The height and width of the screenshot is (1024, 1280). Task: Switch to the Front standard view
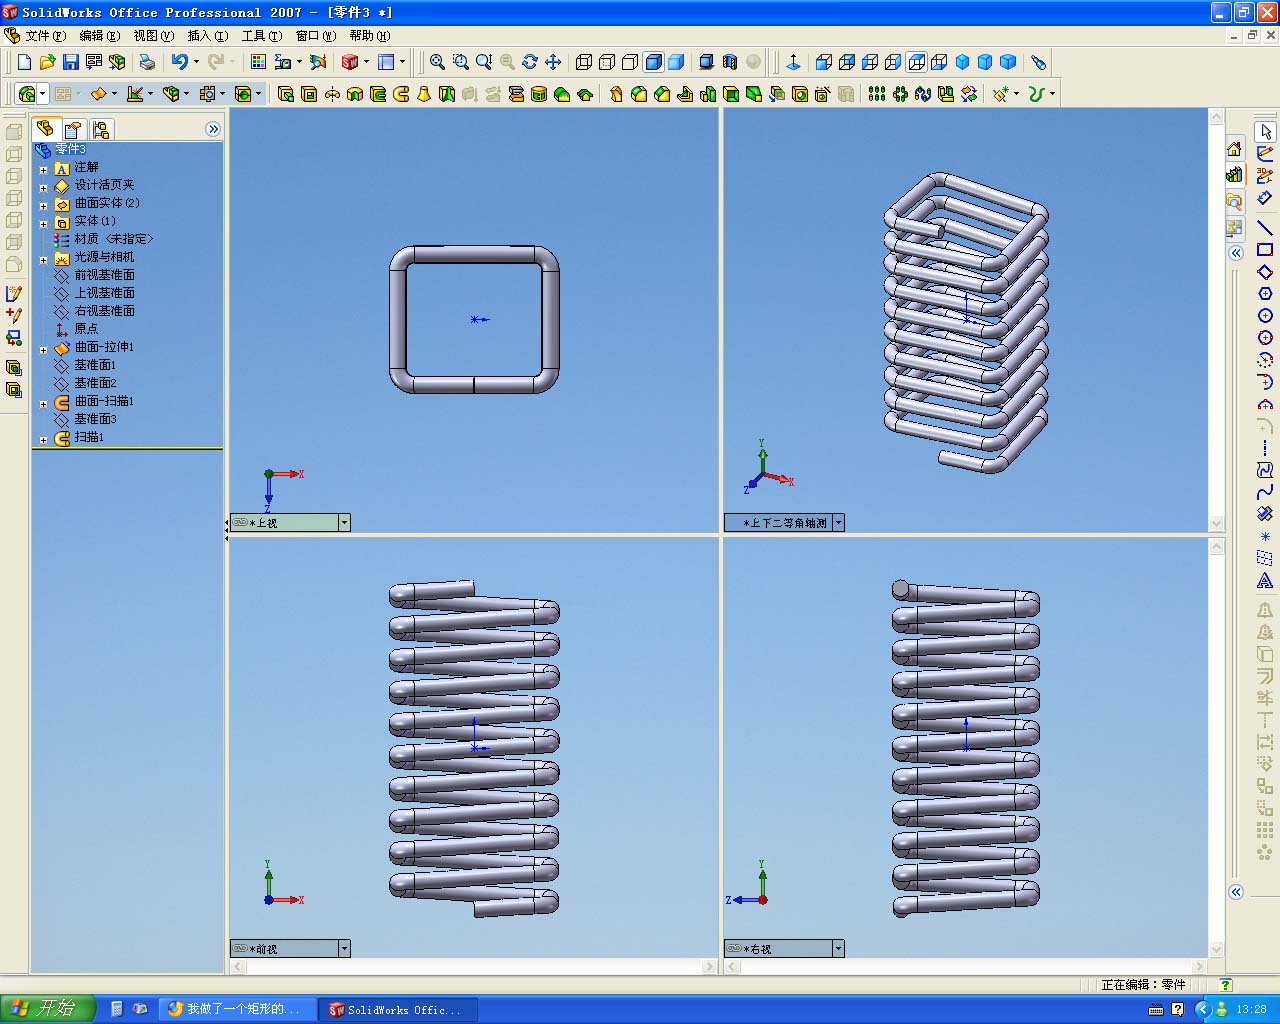(824, 62)
